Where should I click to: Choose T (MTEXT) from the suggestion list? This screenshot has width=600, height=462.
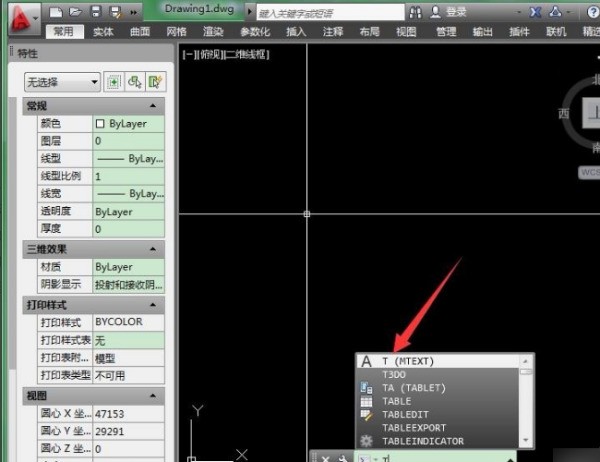[x=438, y=361]
